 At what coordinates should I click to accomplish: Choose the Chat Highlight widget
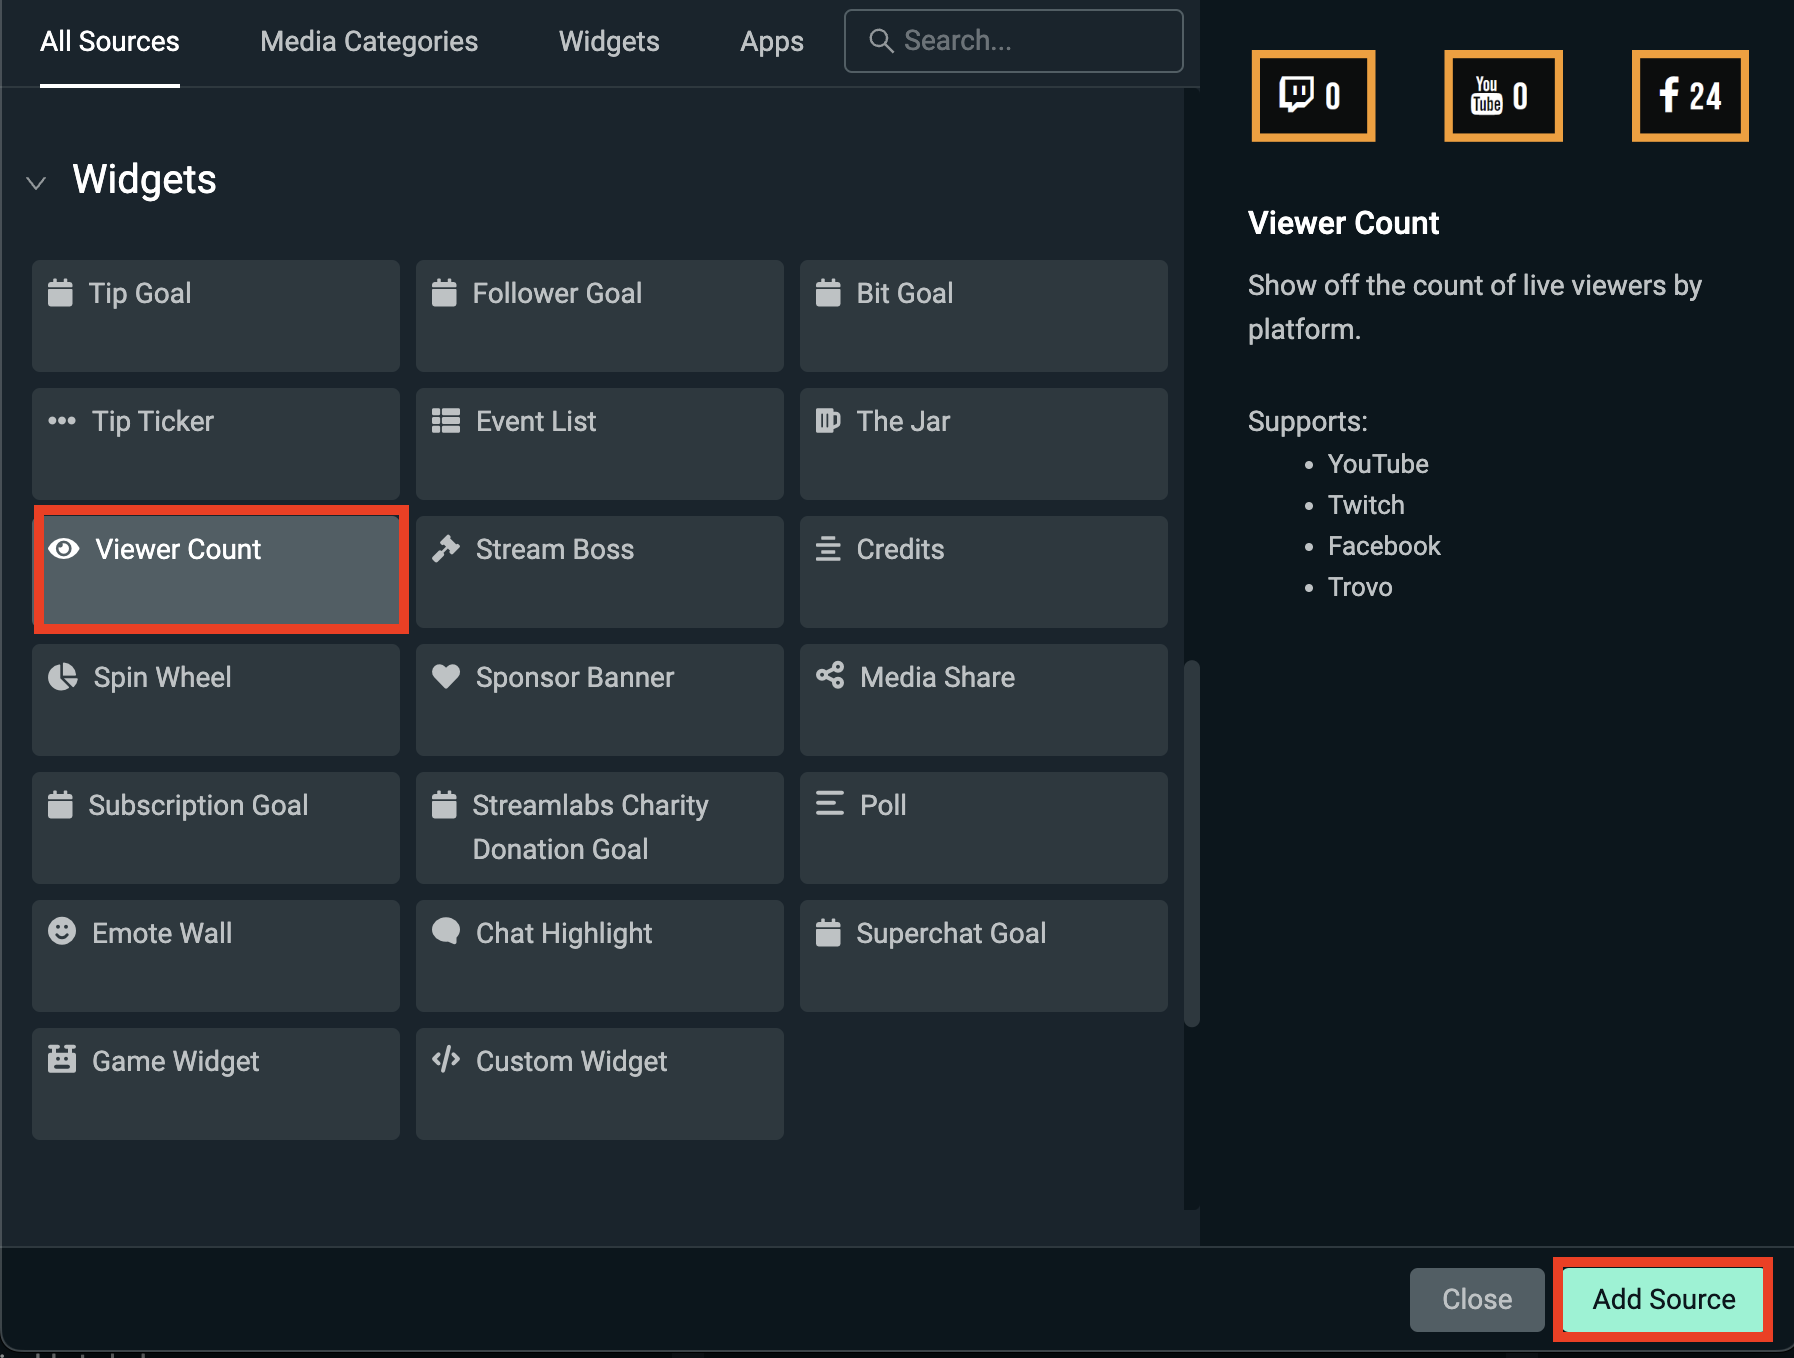click(x=598, y=956)
